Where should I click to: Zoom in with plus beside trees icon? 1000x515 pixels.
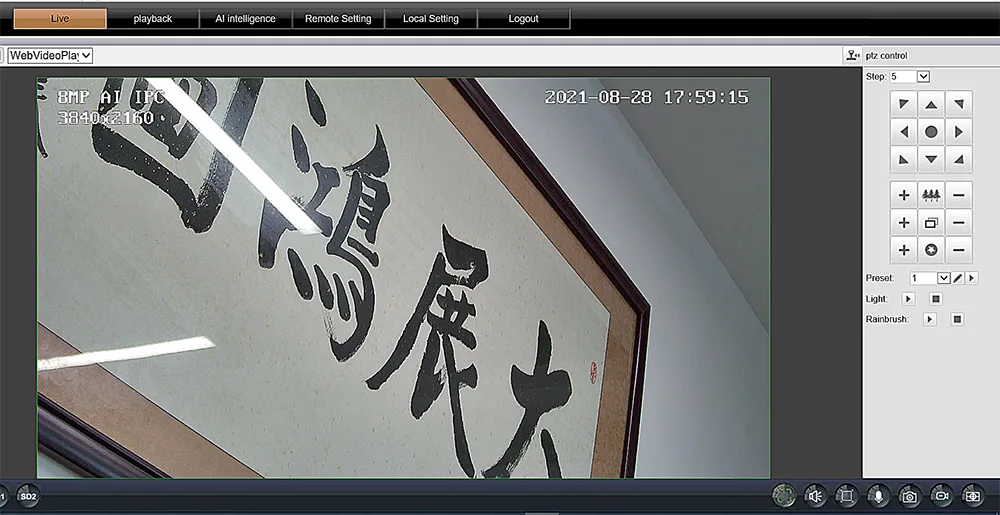[x=903, y=195]
